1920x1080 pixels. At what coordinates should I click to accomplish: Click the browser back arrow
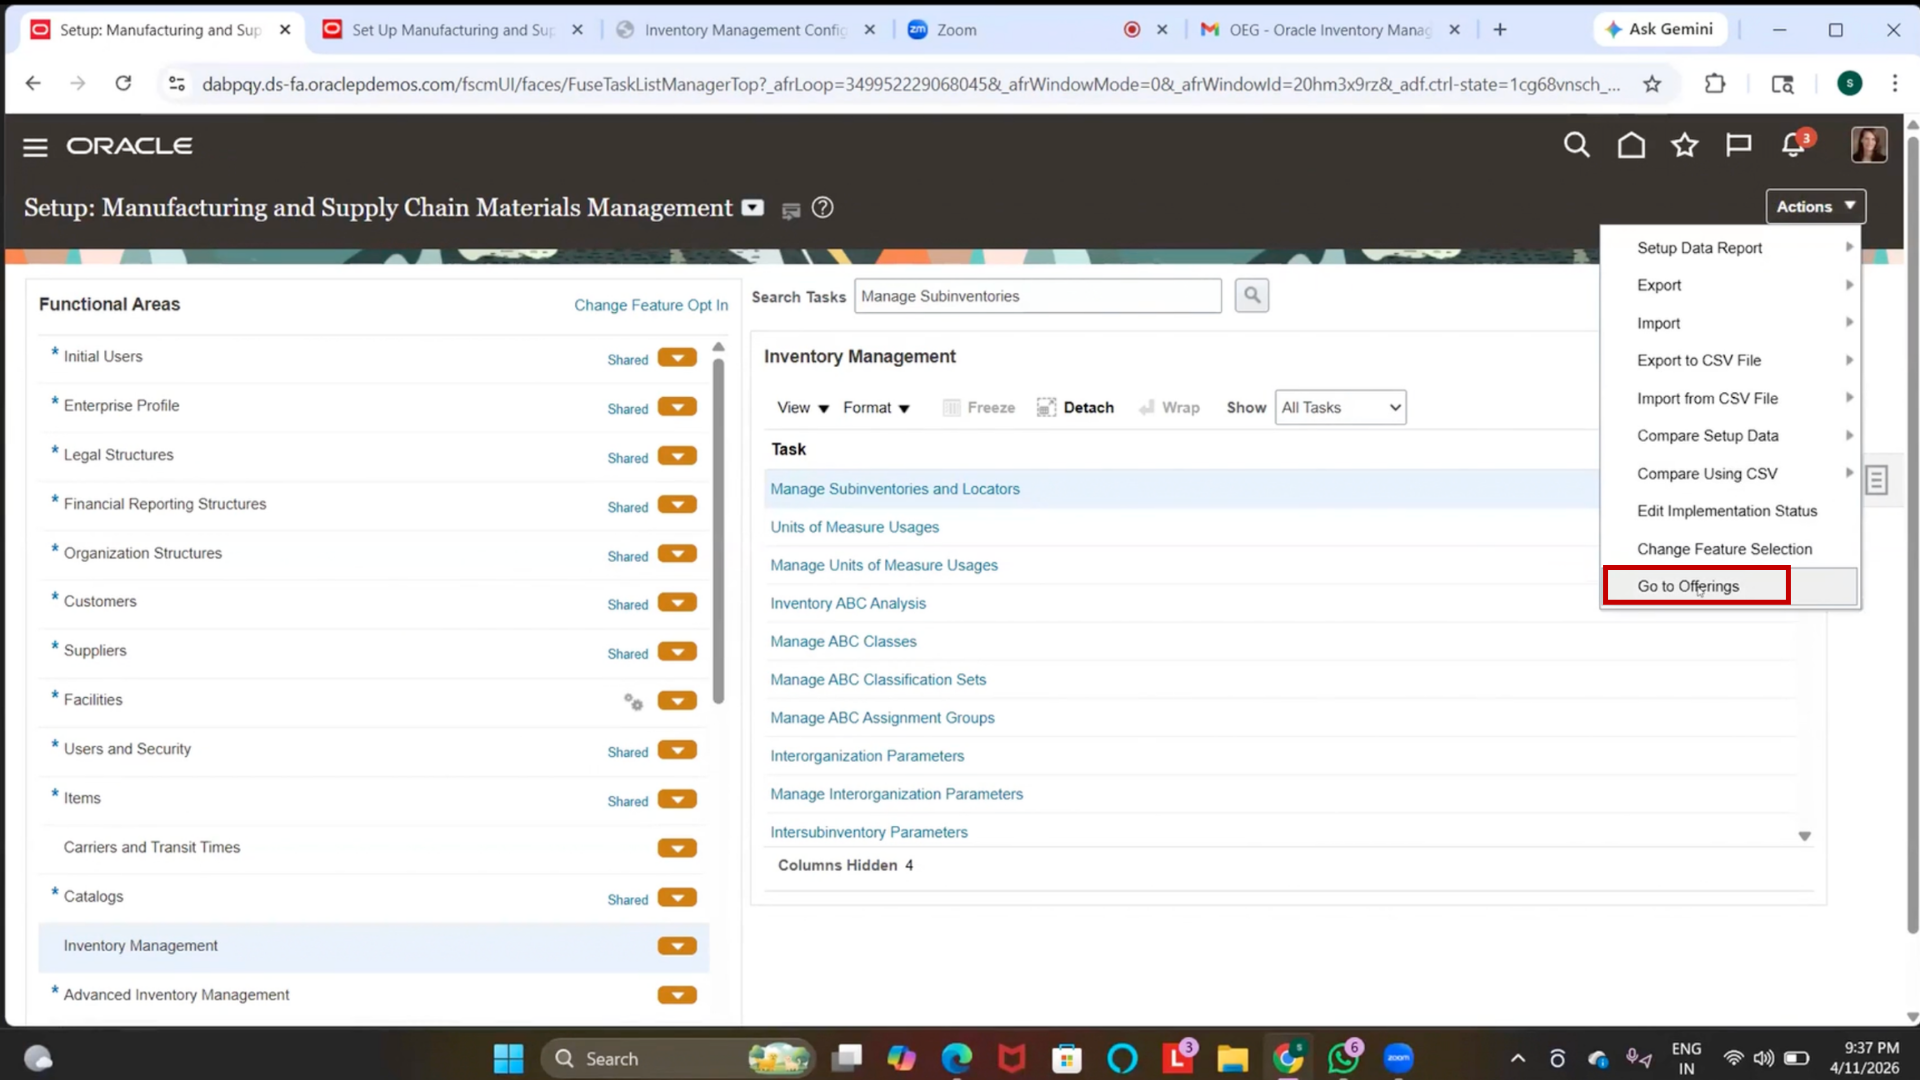[33, 83]
